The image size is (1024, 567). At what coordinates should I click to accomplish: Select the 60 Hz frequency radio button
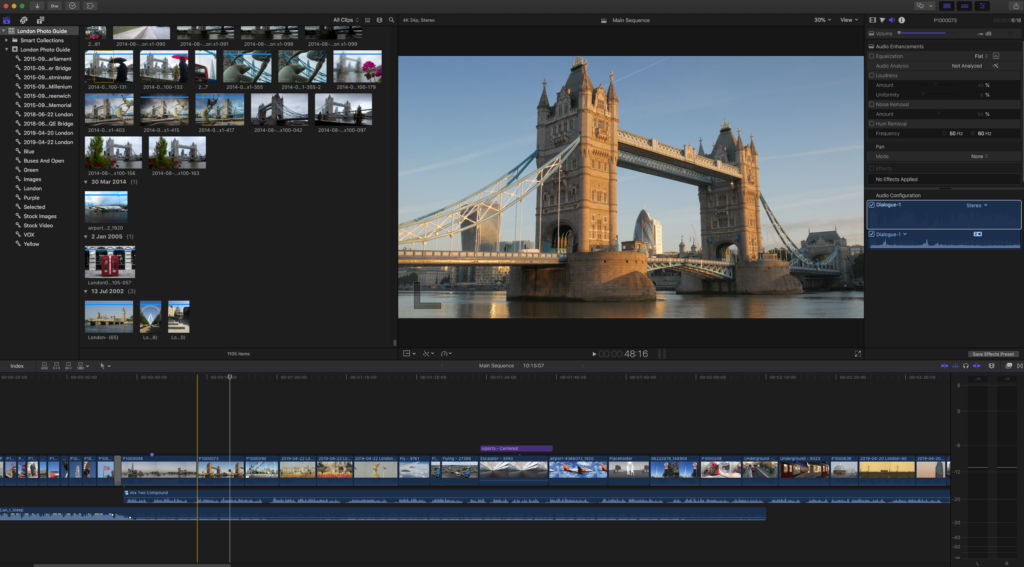click(973, 133)
